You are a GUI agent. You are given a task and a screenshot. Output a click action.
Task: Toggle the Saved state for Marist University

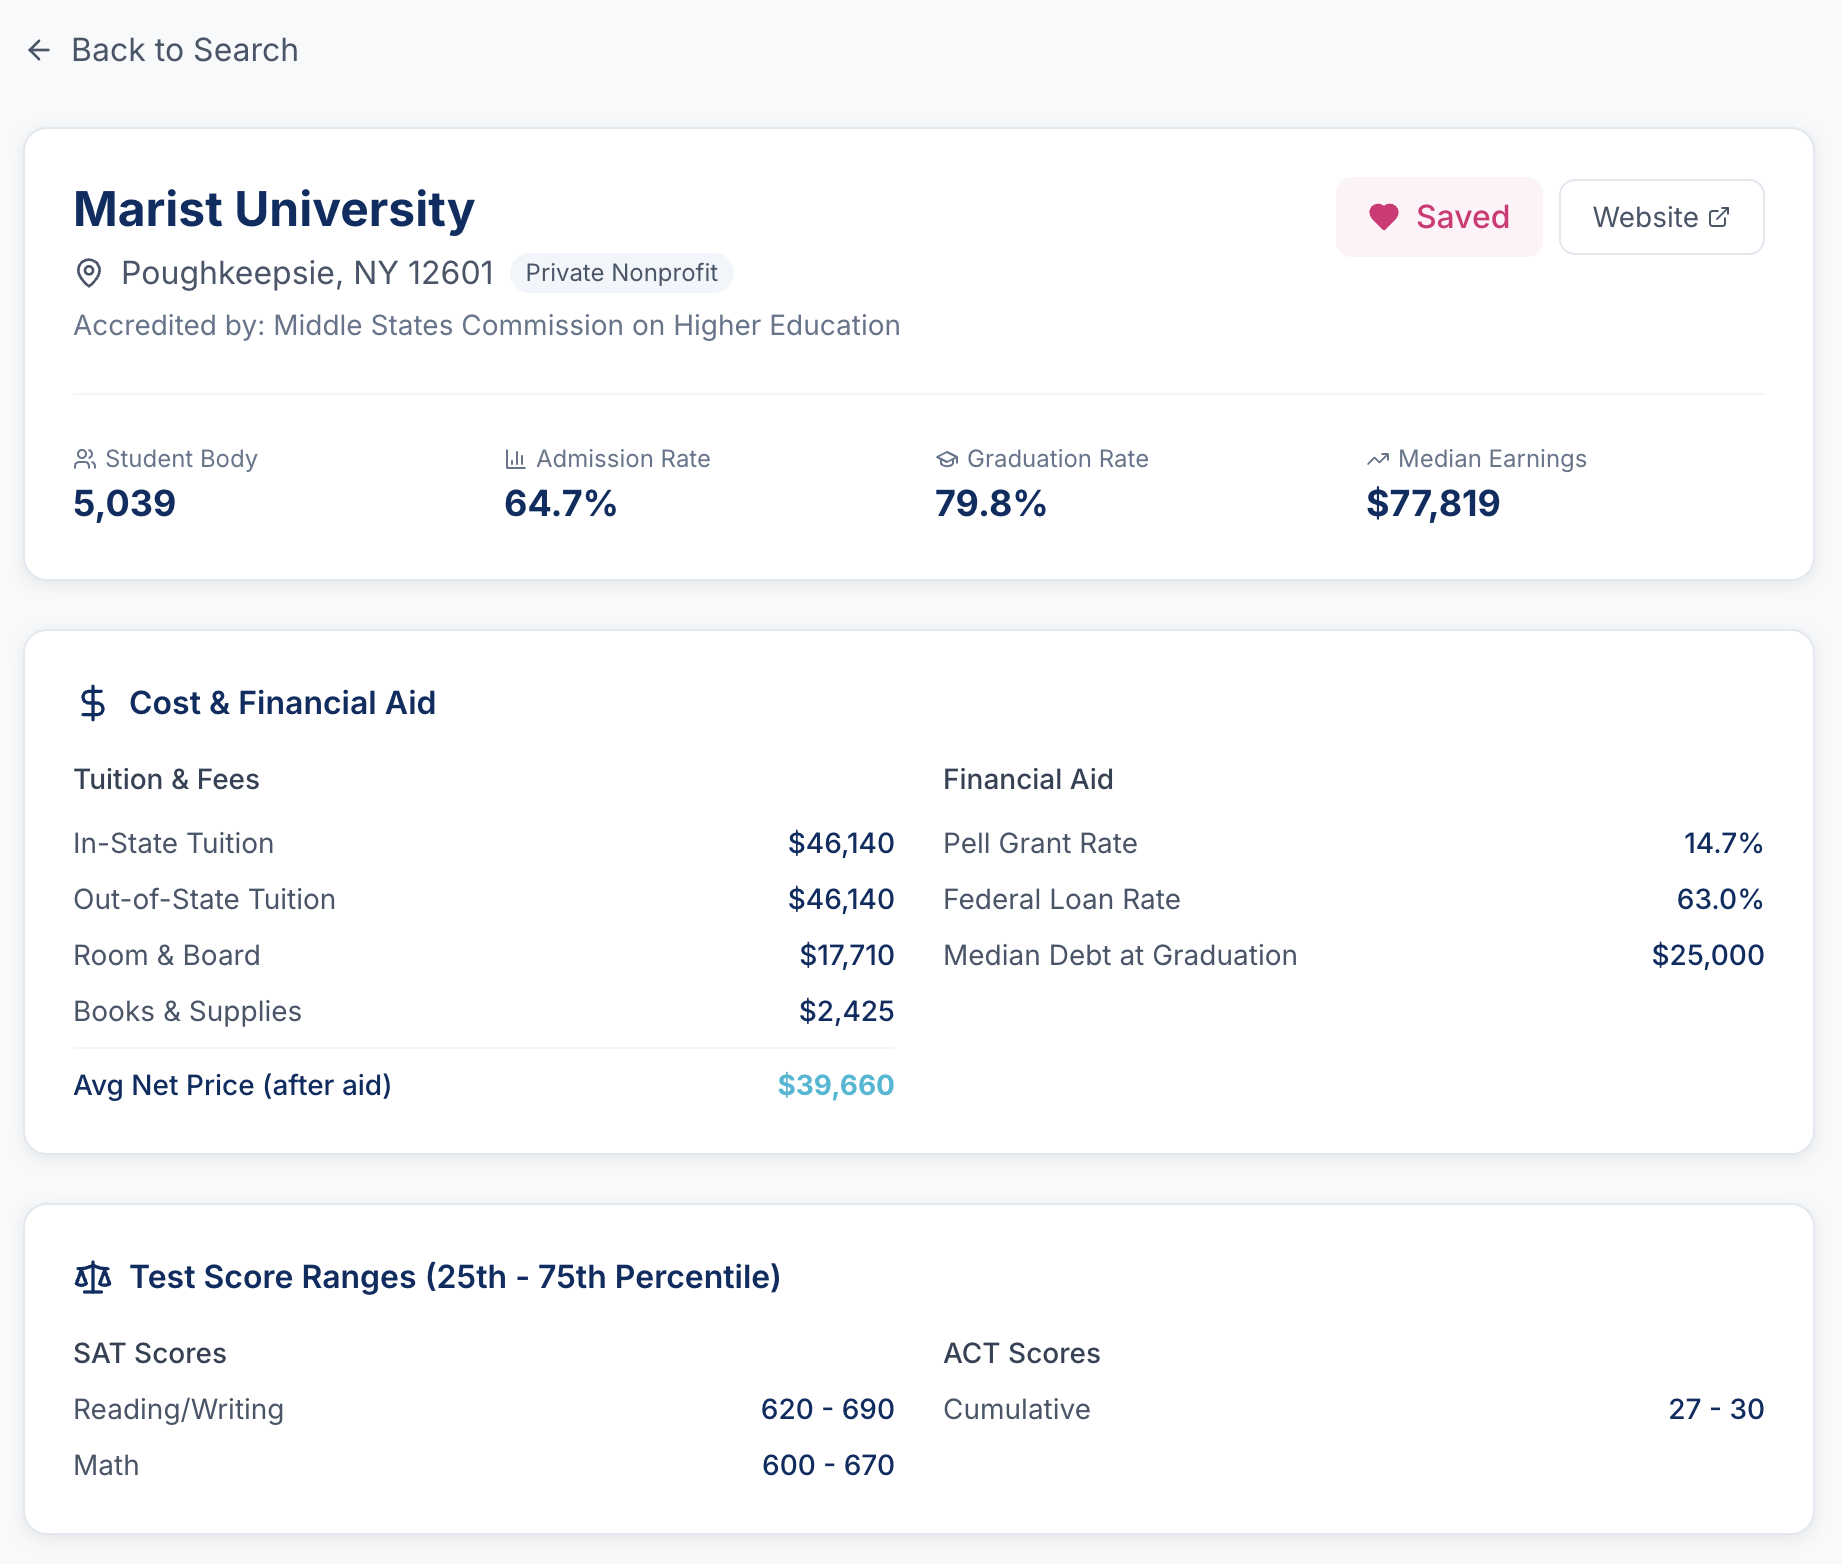pyautogui.click(x=1439, y=216)
